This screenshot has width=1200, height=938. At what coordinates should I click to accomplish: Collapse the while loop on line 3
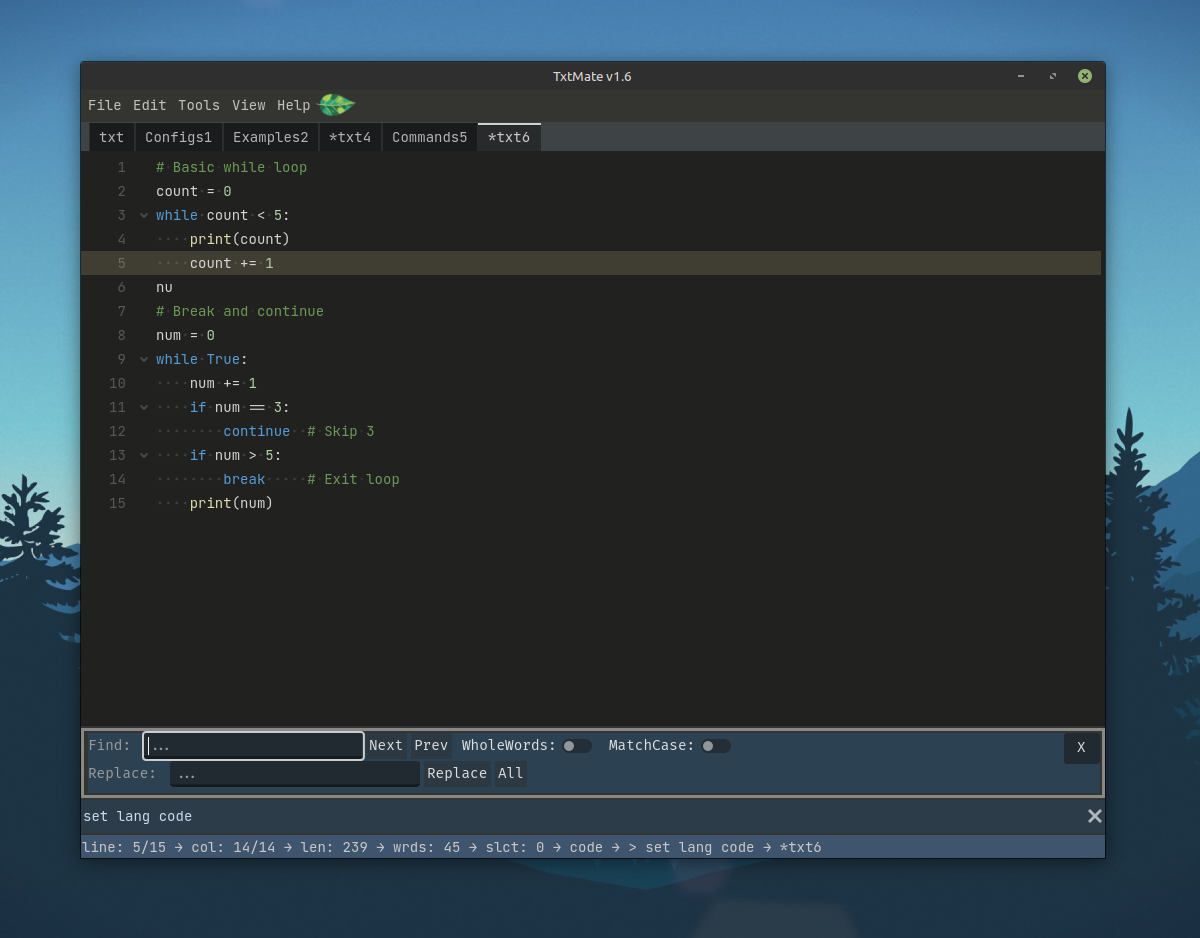click(x=144, y=215)
